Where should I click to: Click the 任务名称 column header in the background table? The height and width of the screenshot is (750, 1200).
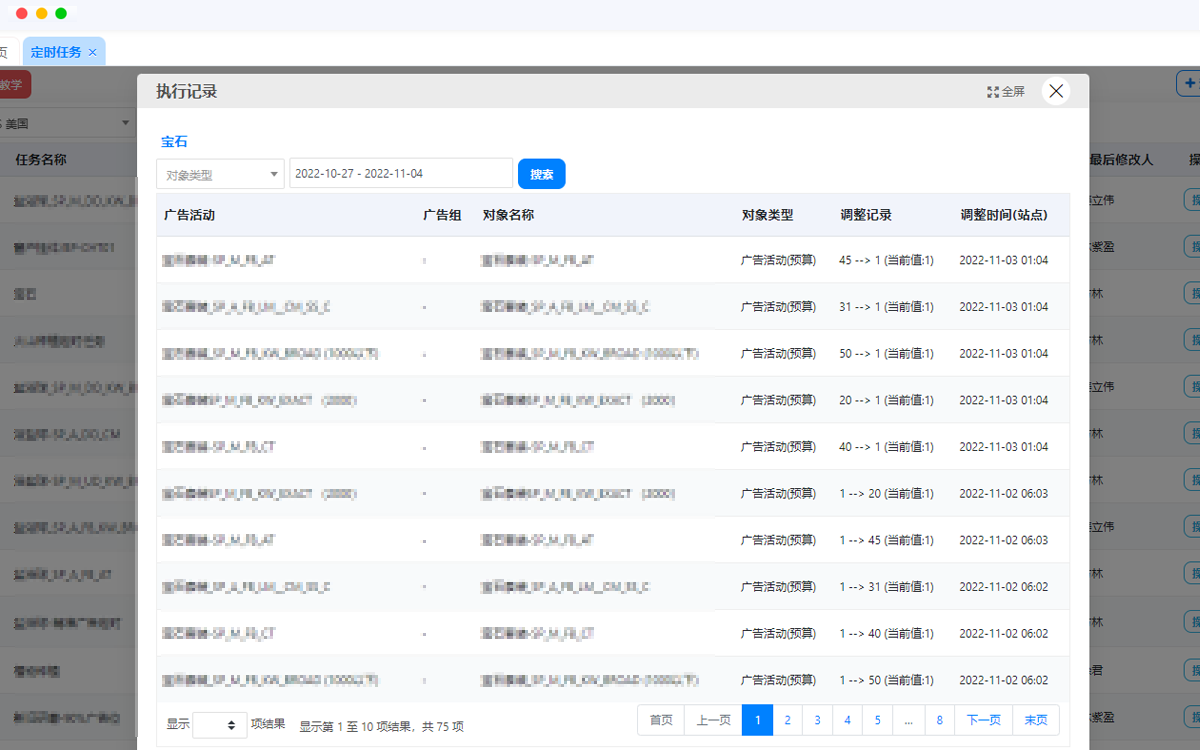coord(41,159)
